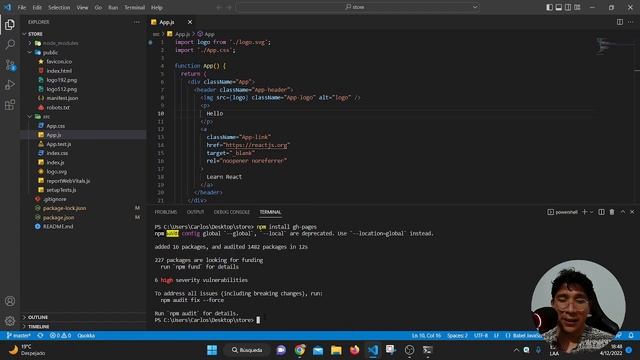Image resolution: width=640 pixels, height=360 pixels.
Task: Open the command center dropdown arrow
Action: point(475,7)
